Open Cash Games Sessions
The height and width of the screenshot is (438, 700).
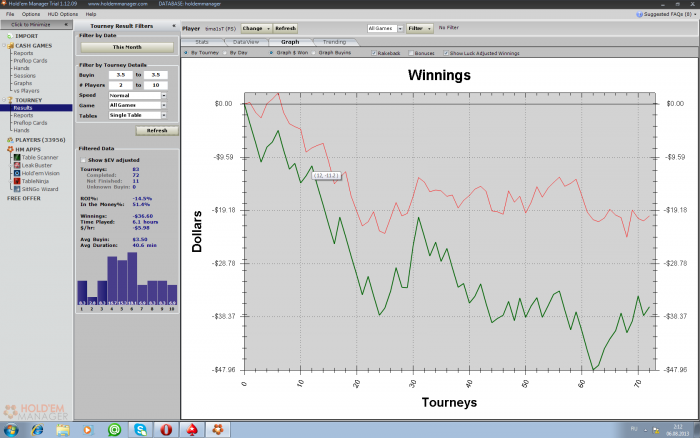click(x=24, y=75)
